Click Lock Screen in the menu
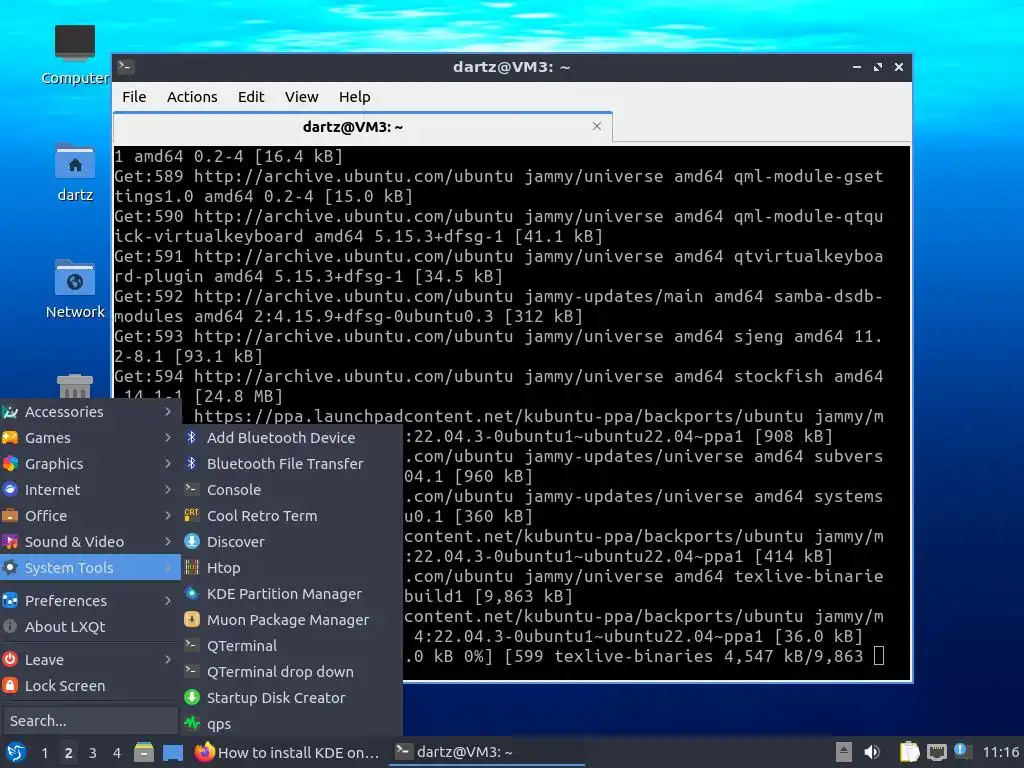 click(x=89, y=686)
